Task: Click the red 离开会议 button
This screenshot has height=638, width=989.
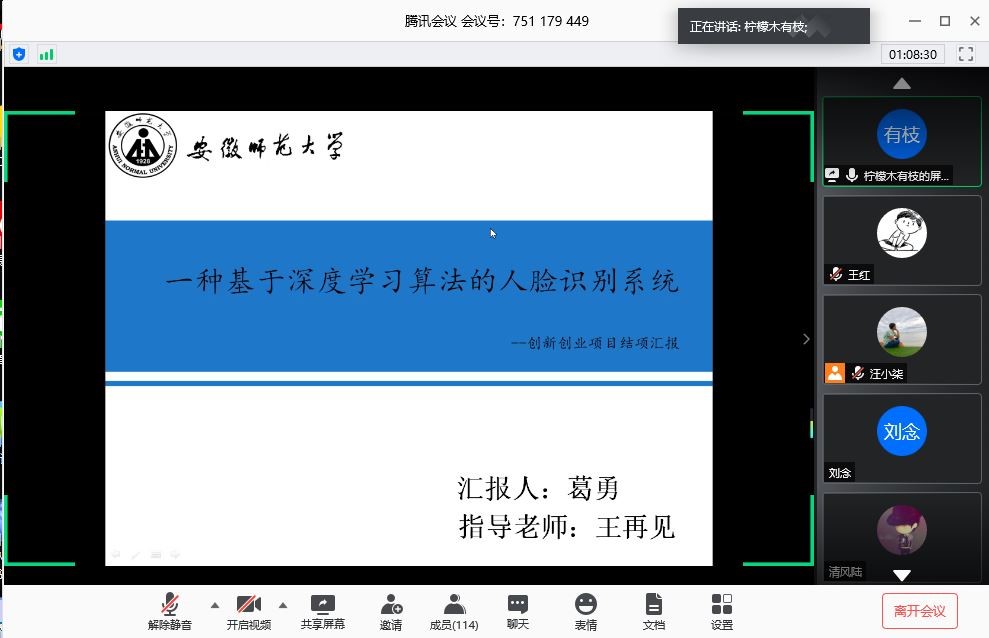Action: click(x=919, y=610)
